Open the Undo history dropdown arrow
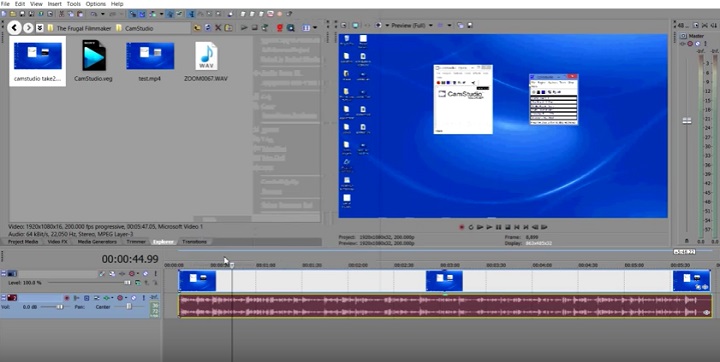Viewport: 720px width, 362px height. coord(102,14)
